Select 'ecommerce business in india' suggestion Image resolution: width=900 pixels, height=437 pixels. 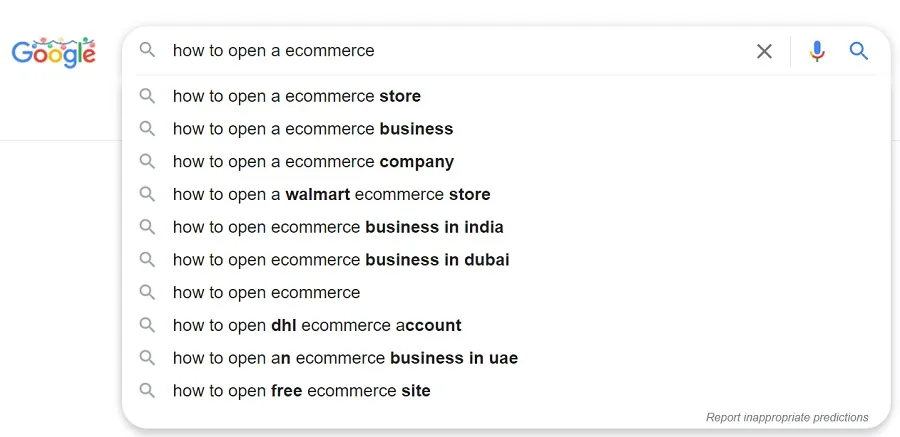point(338,227)
